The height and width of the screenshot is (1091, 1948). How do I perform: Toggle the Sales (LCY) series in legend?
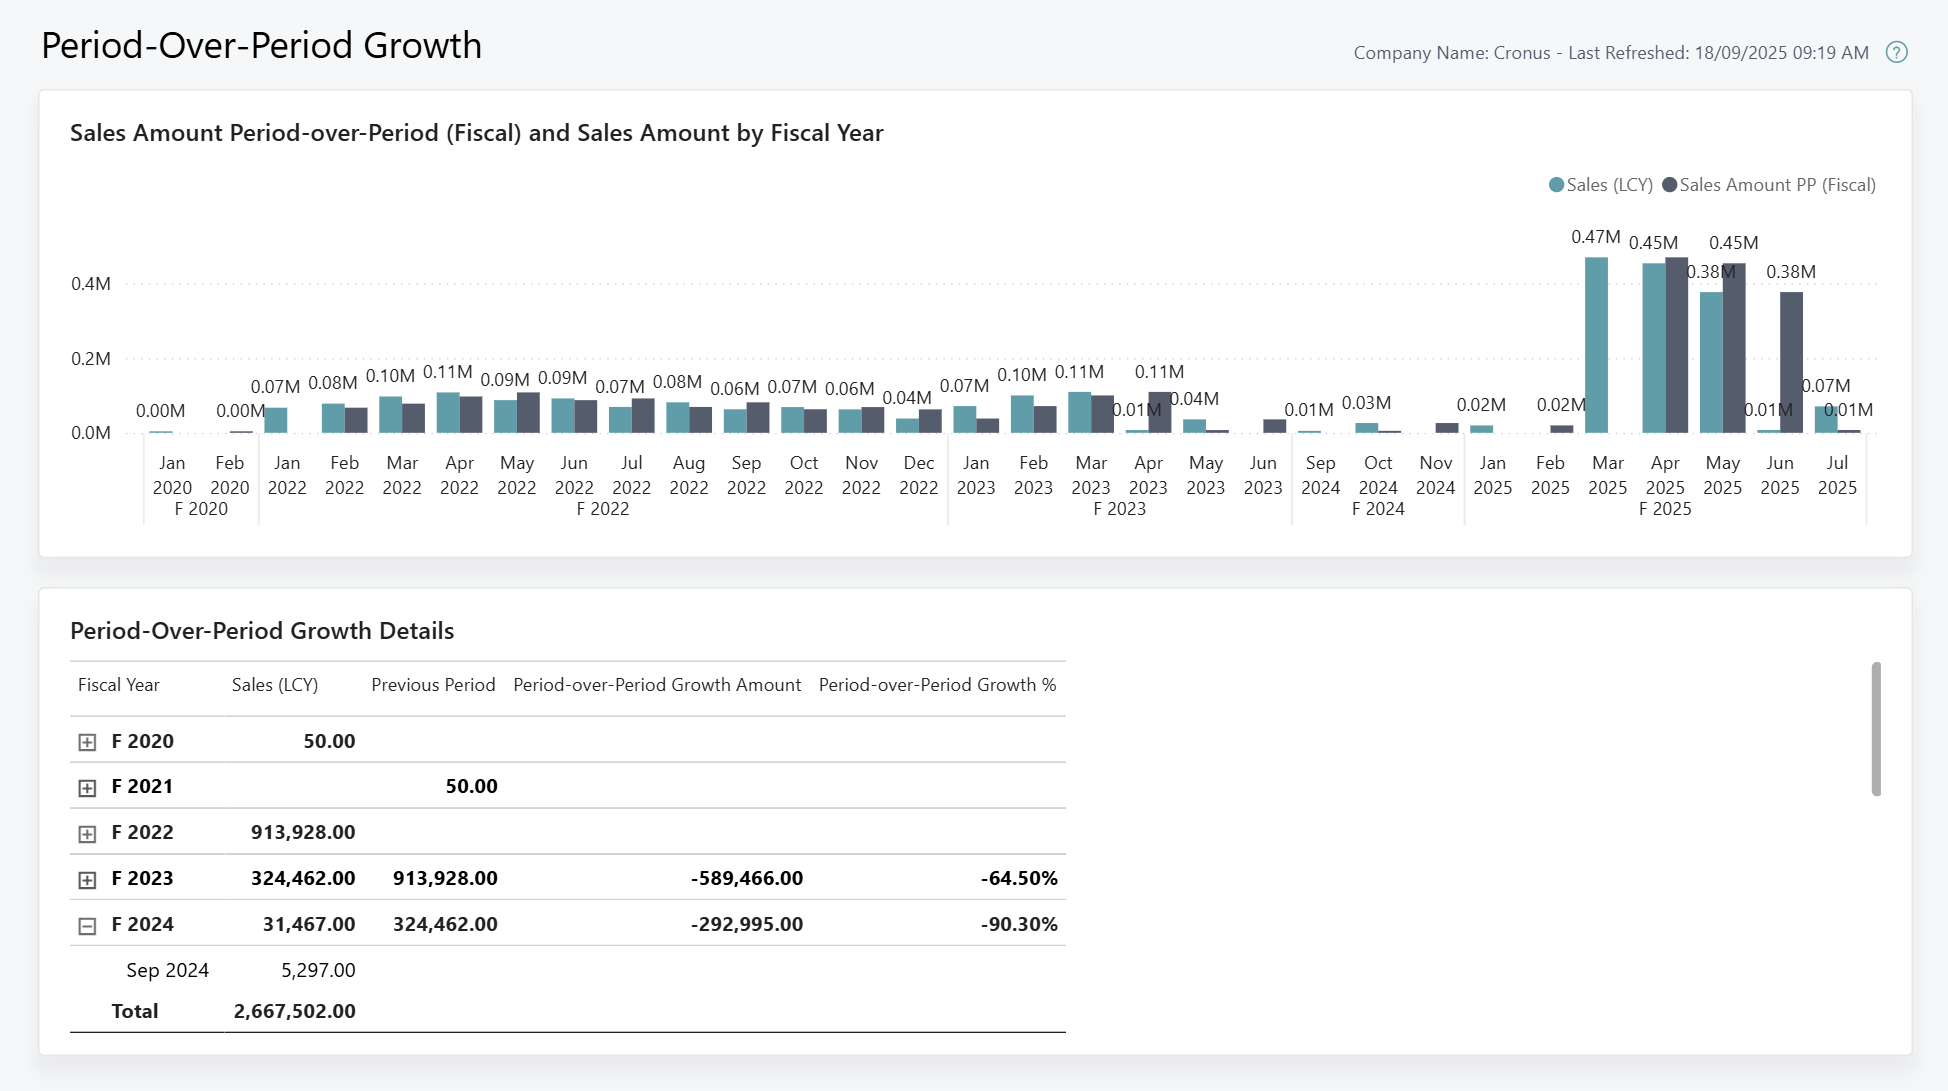point(1600,185)
